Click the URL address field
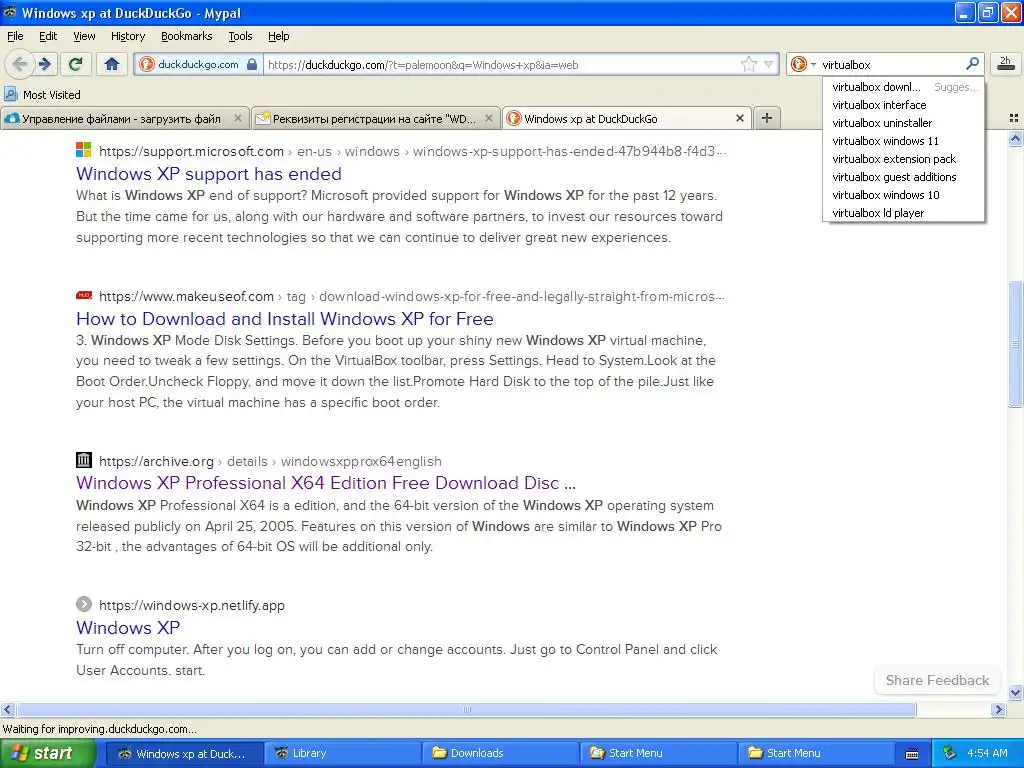1024x768 pixels. click(x=500, y=65)
